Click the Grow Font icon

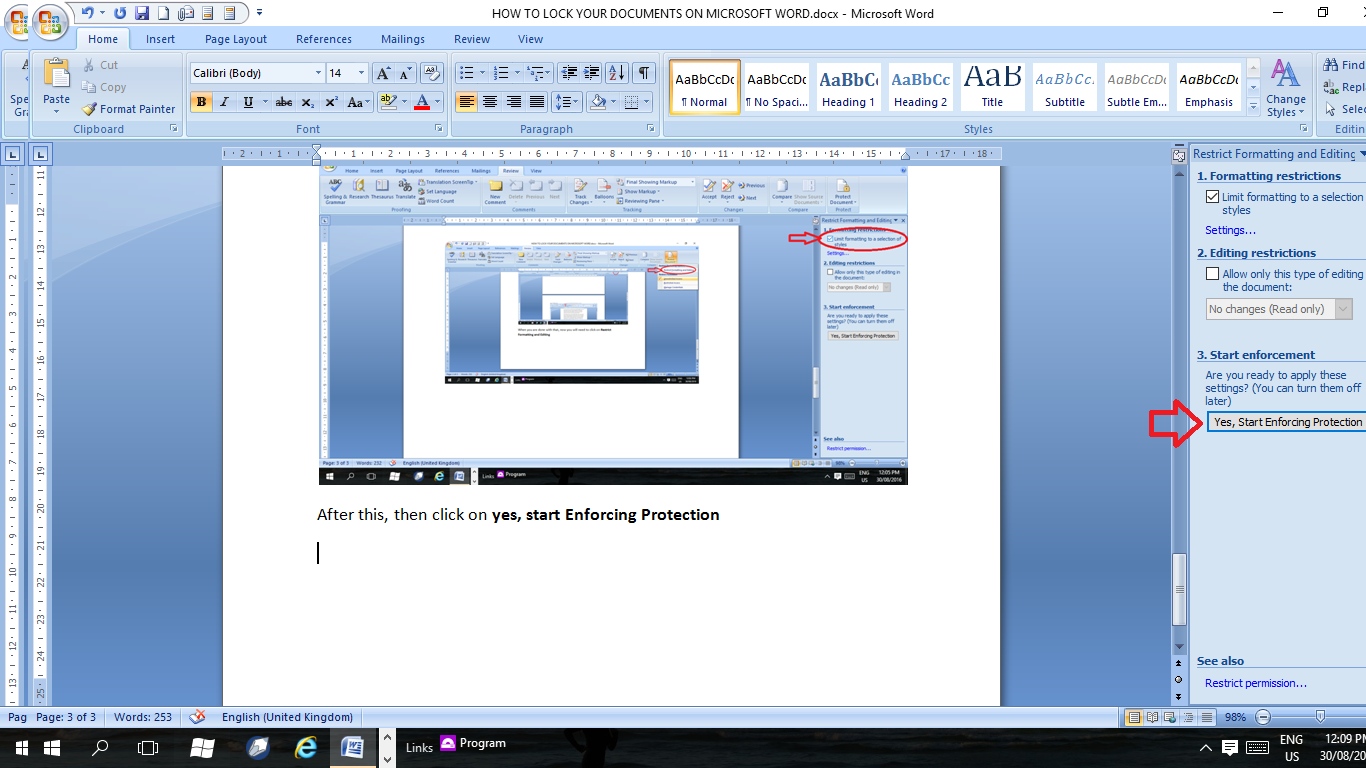coord(384,73)
